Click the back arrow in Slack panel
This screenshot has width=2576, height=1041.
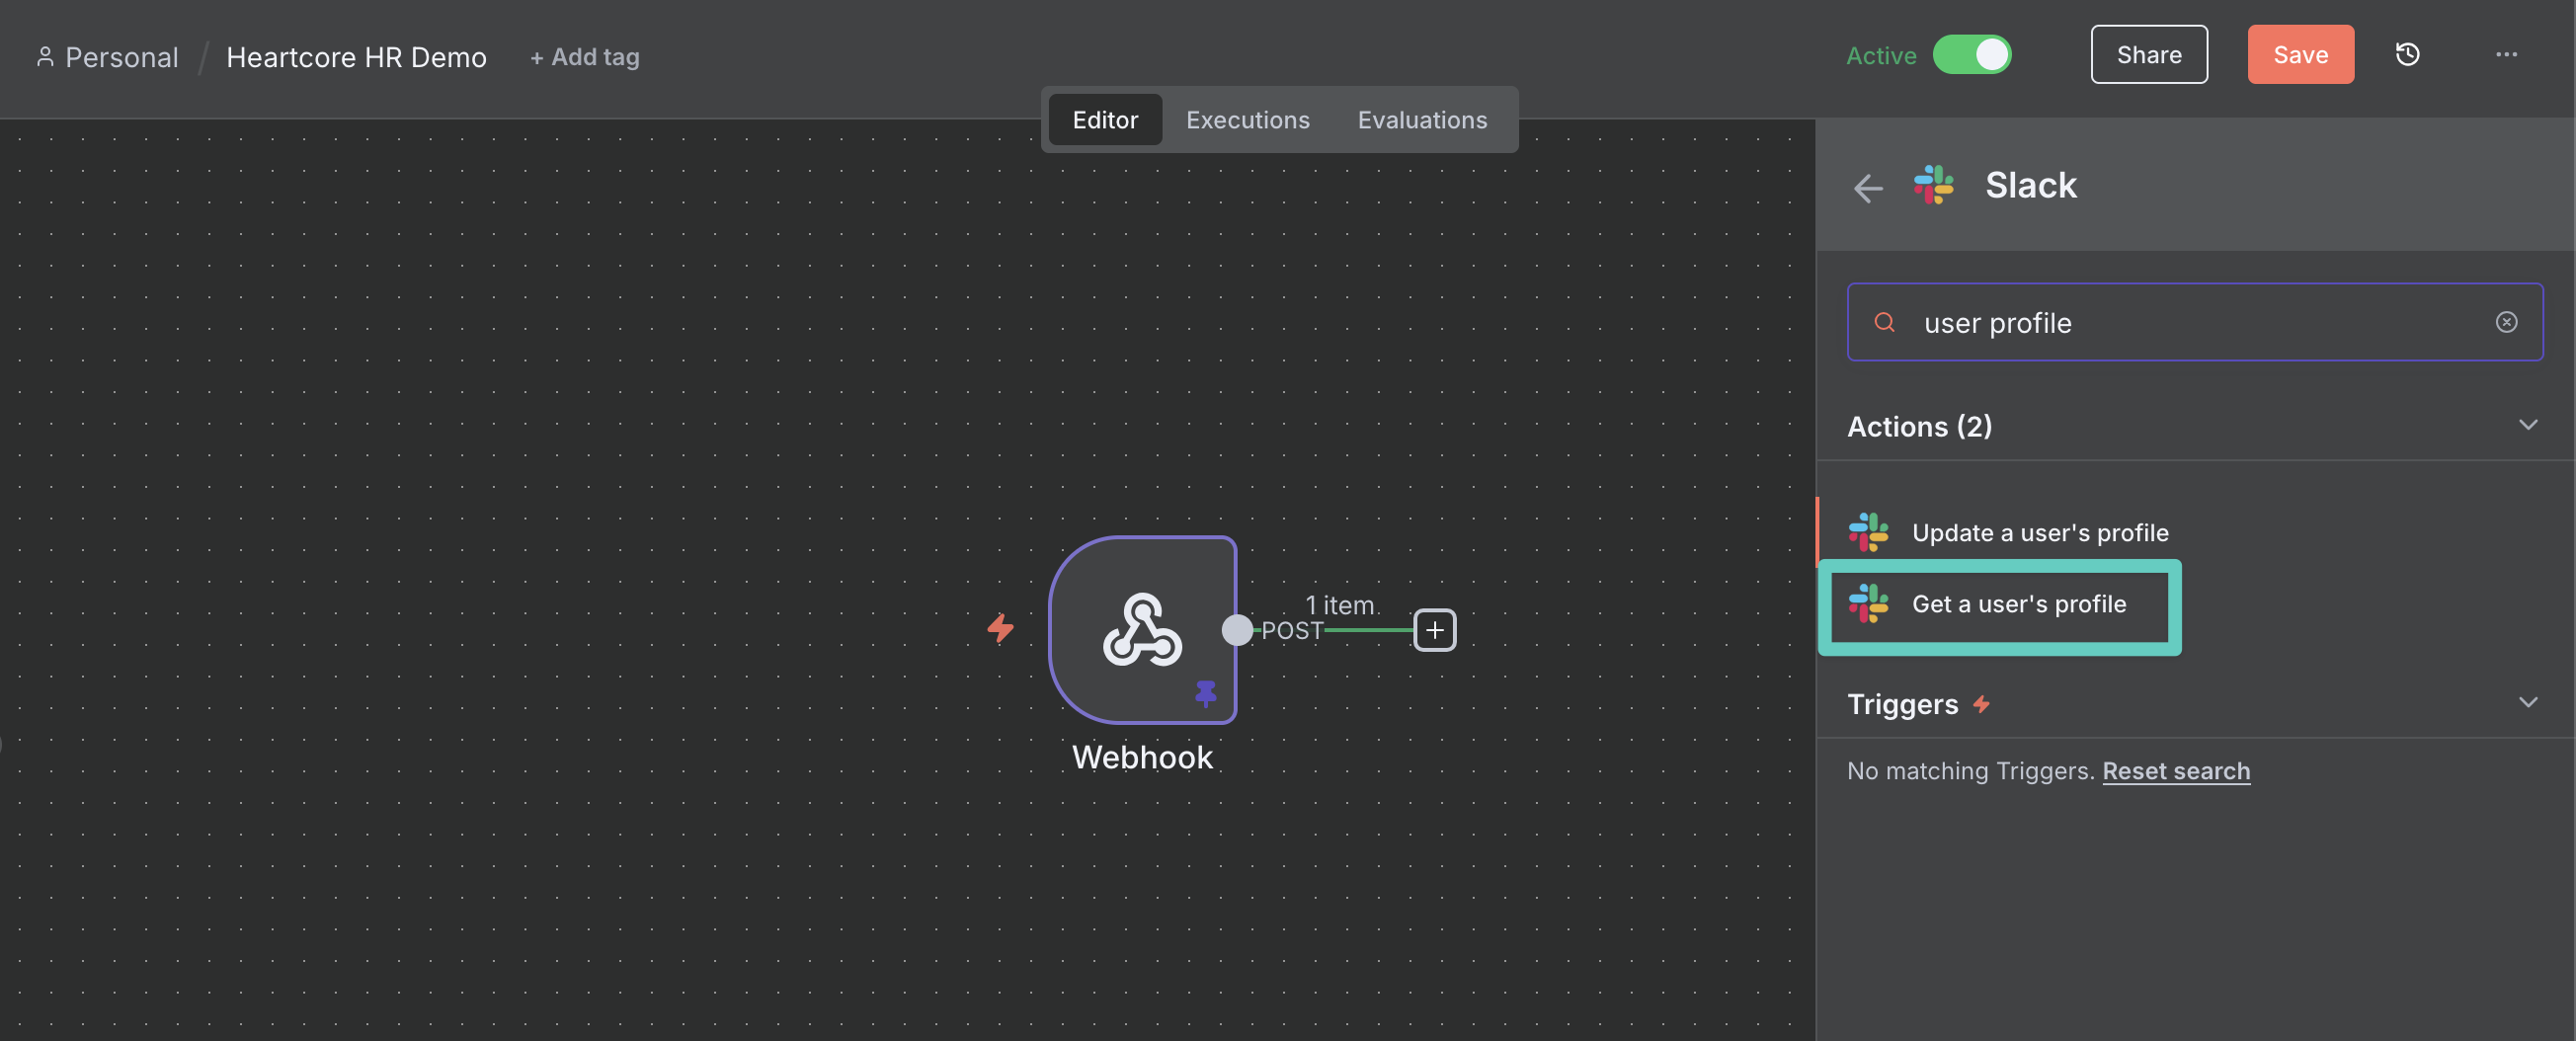pos(1867,187)
